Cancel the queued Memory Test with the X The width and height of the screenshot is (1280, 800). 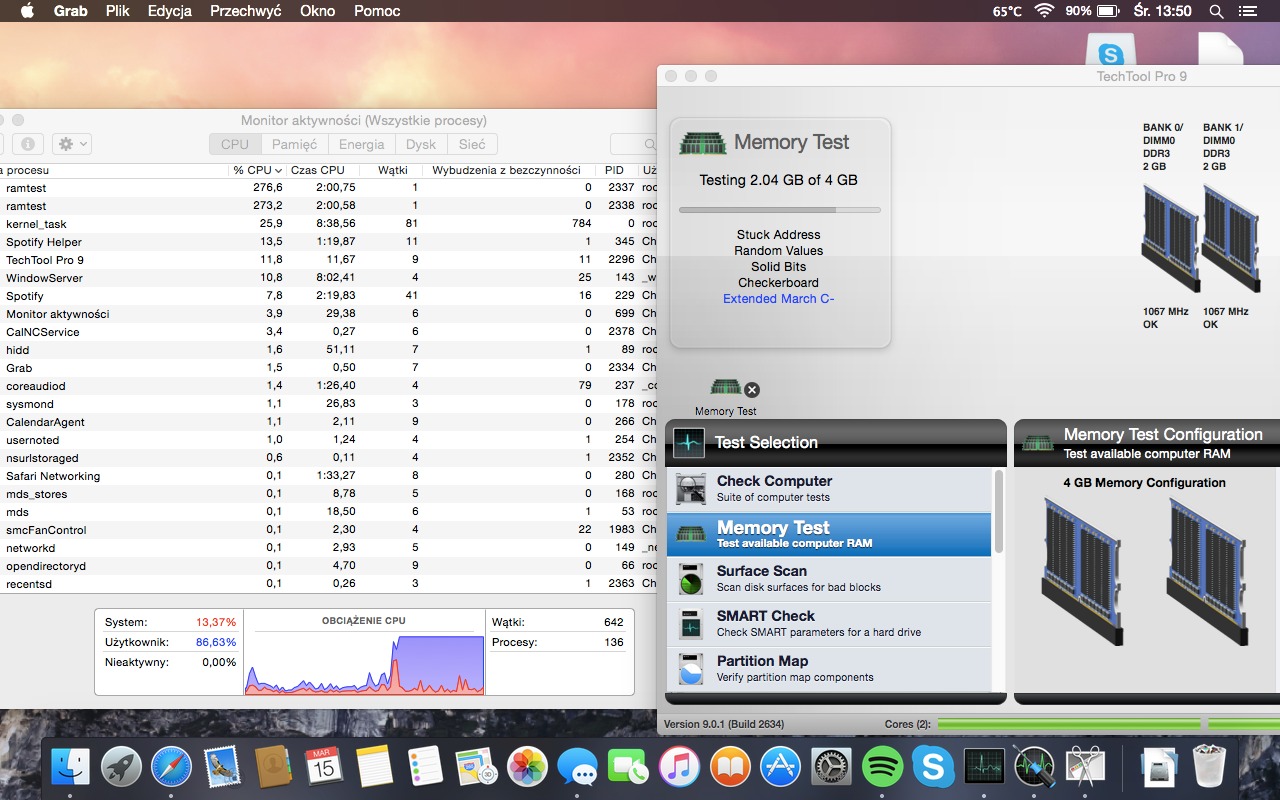752,390
